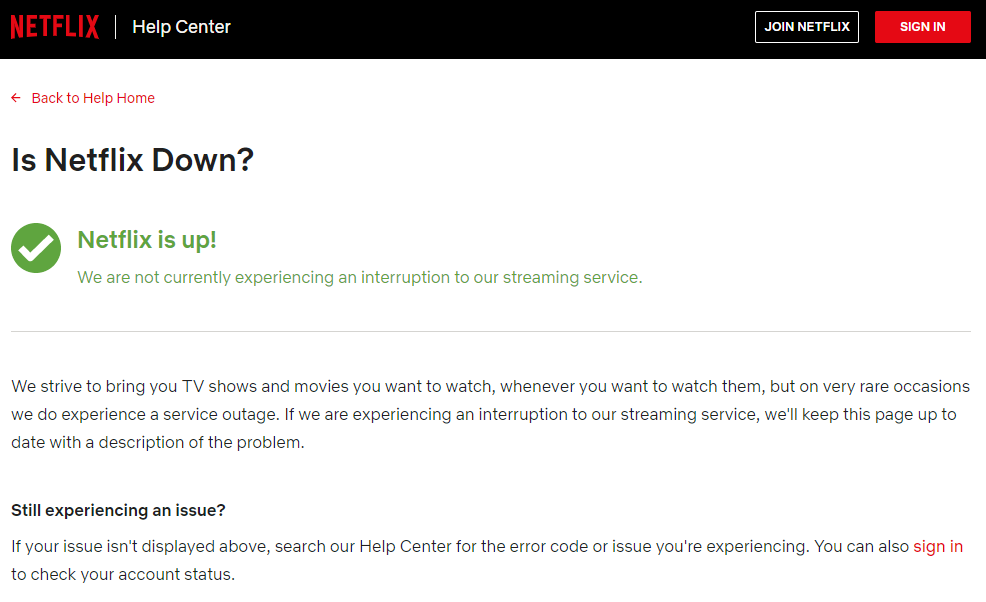Open the Help Center header link
This screenshot has height=602, width=986.
tap(181, 27)
